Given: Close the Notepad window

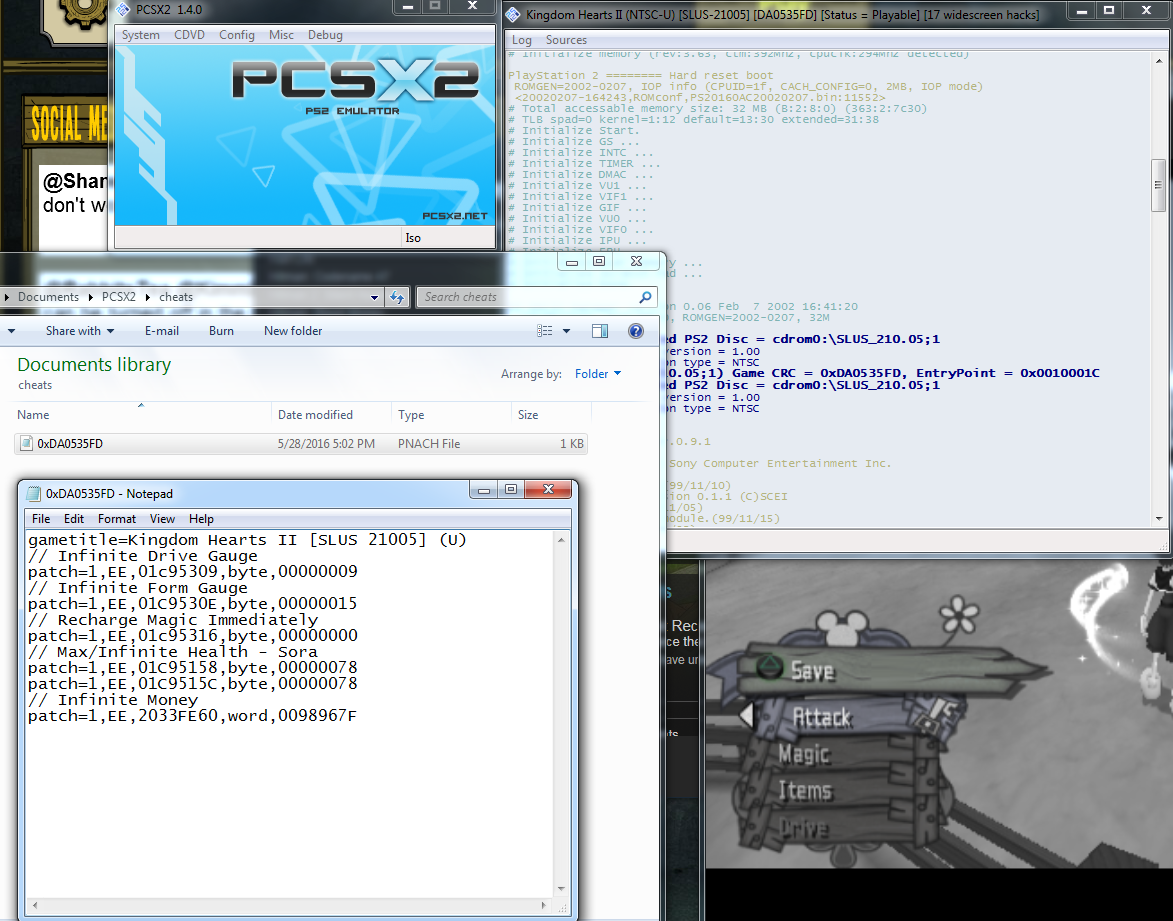Looking at the screenshot, I should click(x=548, y=489).
